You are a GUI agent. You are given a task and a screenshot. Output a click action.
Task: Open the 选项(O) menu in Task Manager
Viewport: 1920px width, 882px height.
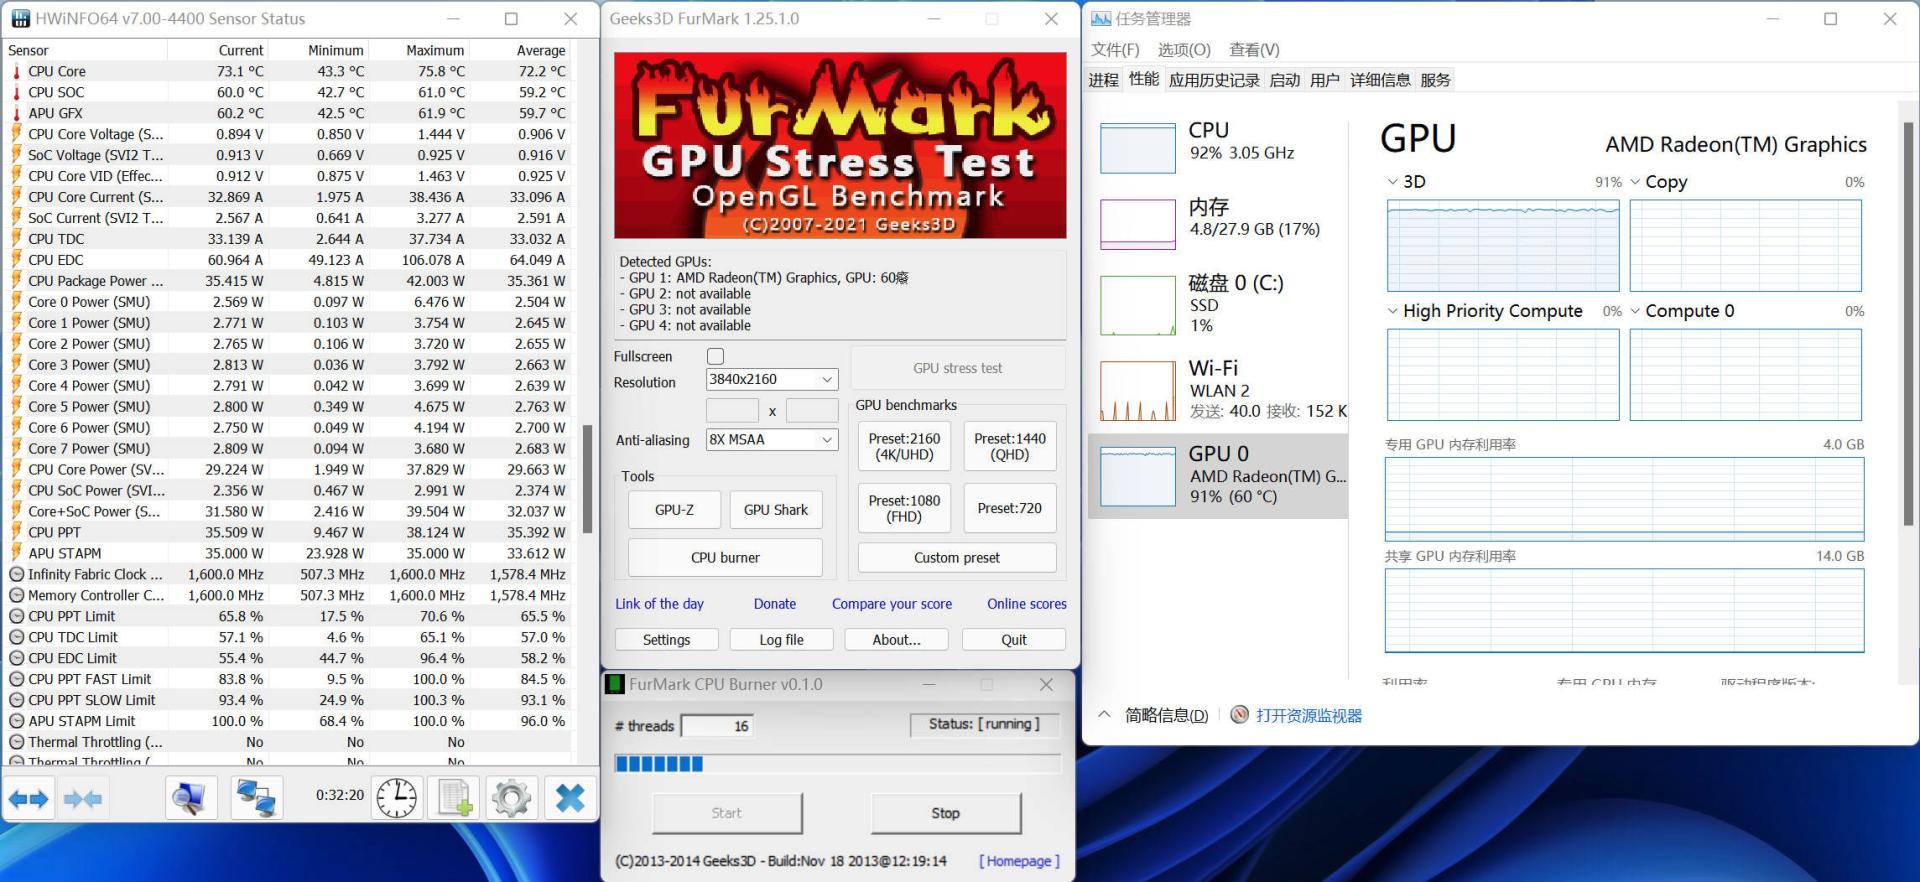point(1184,50)
